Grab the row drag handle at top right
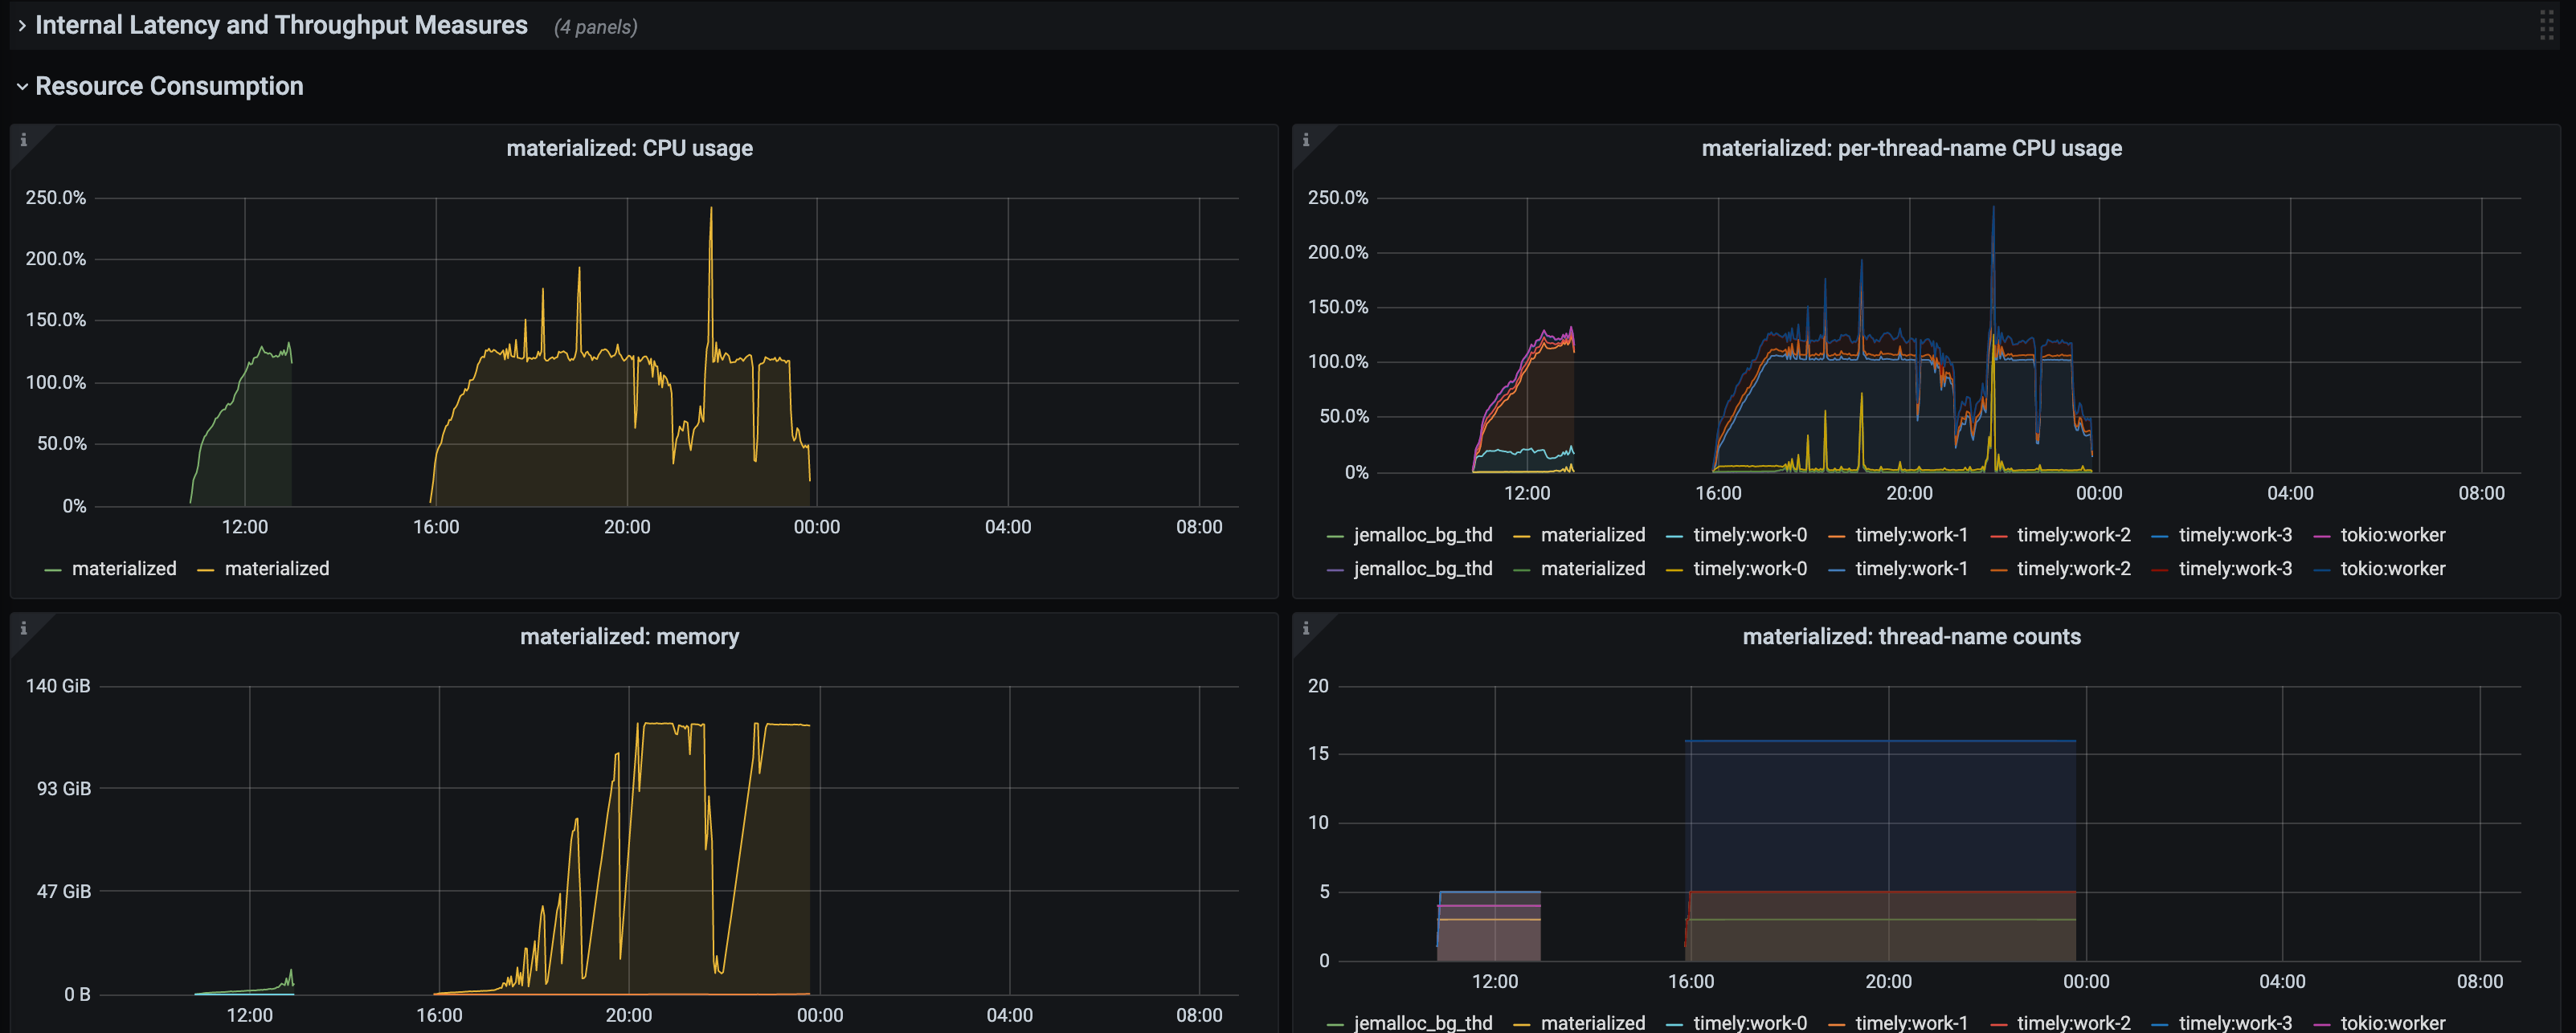The height and width of the screenshot is (1033, 2576). point(2546,25)
